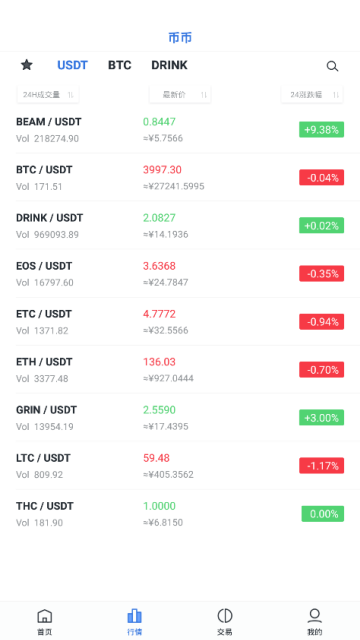Open the LTC / USDT pair
This screenshot has height=640, width=360.
pyautogui.click(x=180, y=466)
